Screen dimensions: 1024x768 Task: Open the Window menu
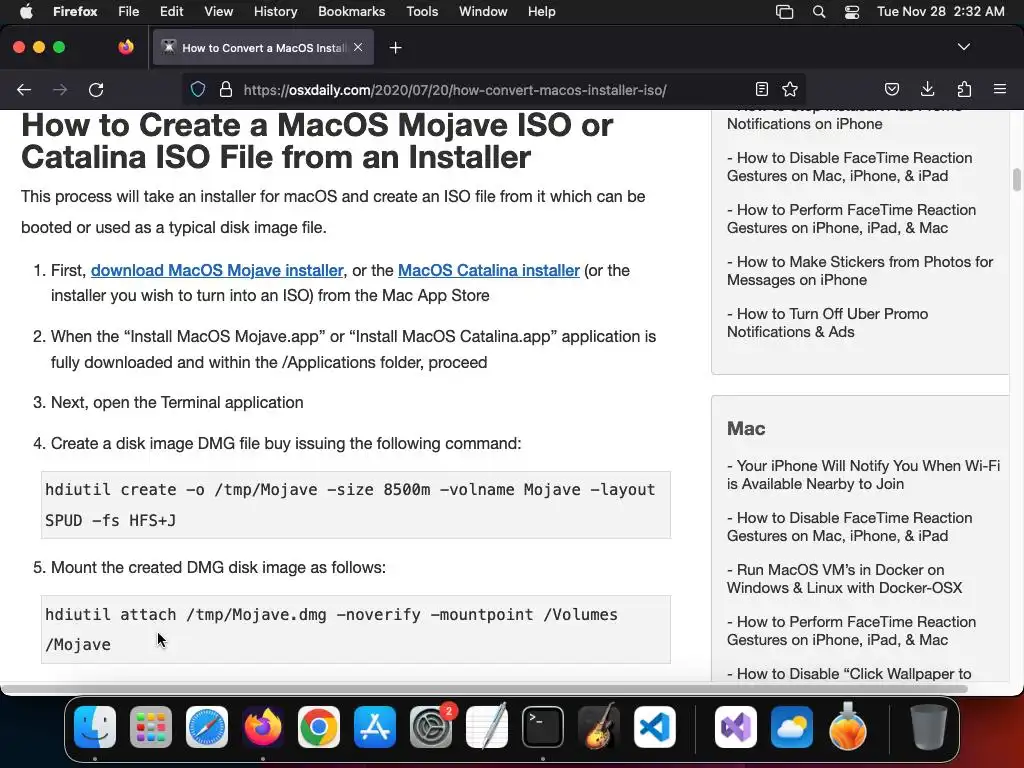pyautogui.click(x=483, y=11)
